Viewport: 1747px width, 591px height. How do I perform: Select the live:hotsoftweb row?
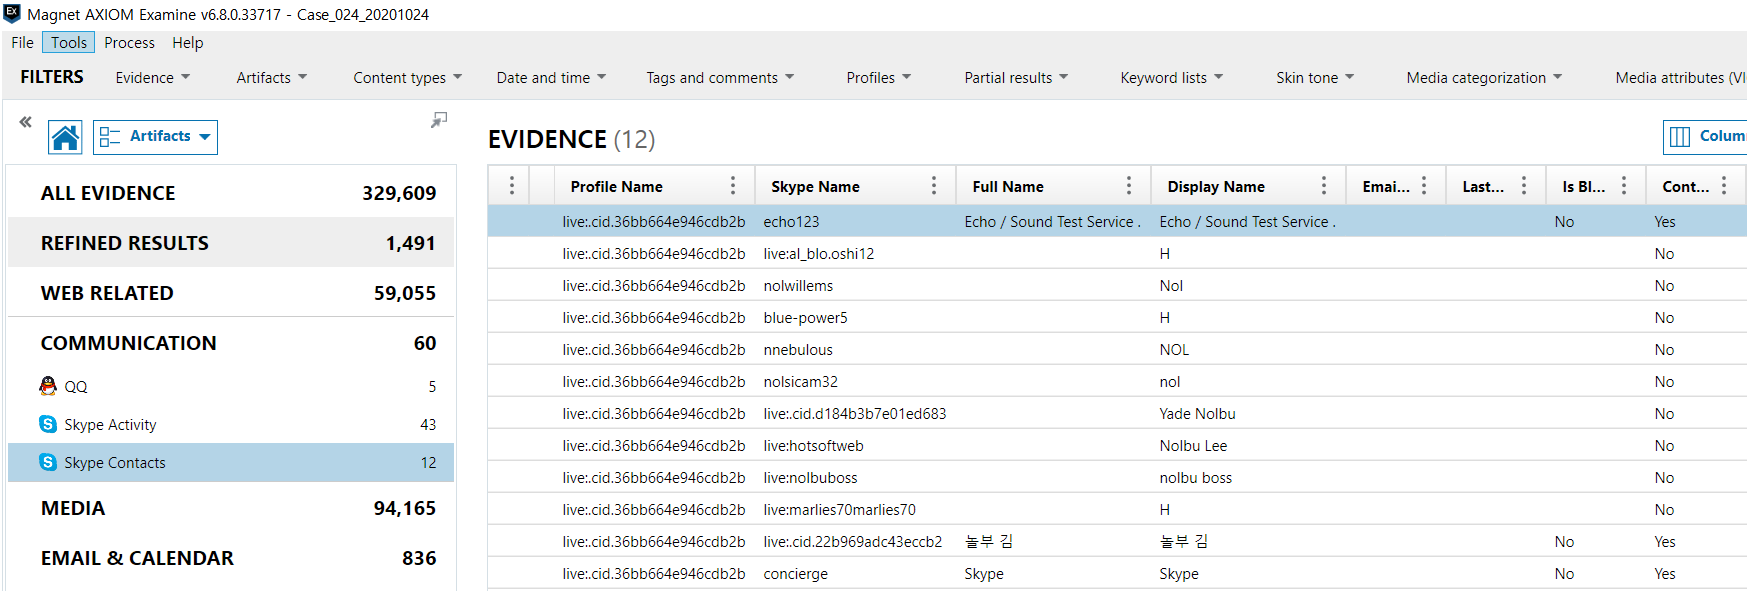click(1117, 446)
